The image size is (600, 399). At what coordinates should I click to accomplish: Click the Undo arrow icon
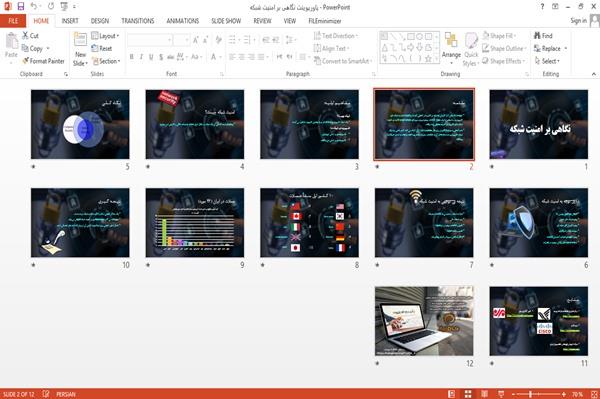34,7
